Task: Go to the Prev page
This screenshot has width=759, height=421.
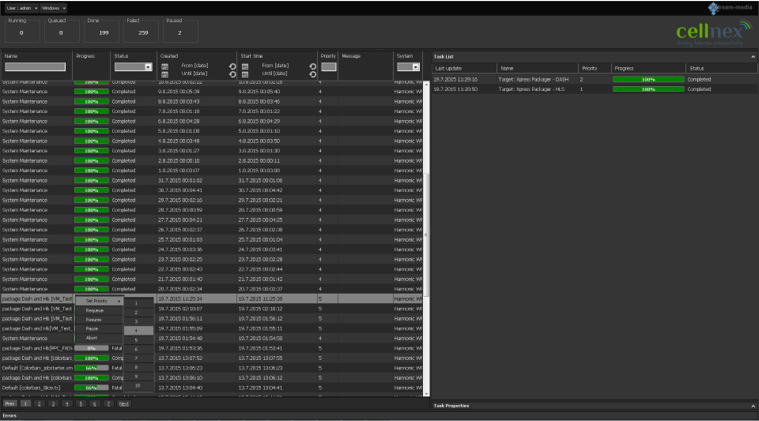Action: point(9,404)
